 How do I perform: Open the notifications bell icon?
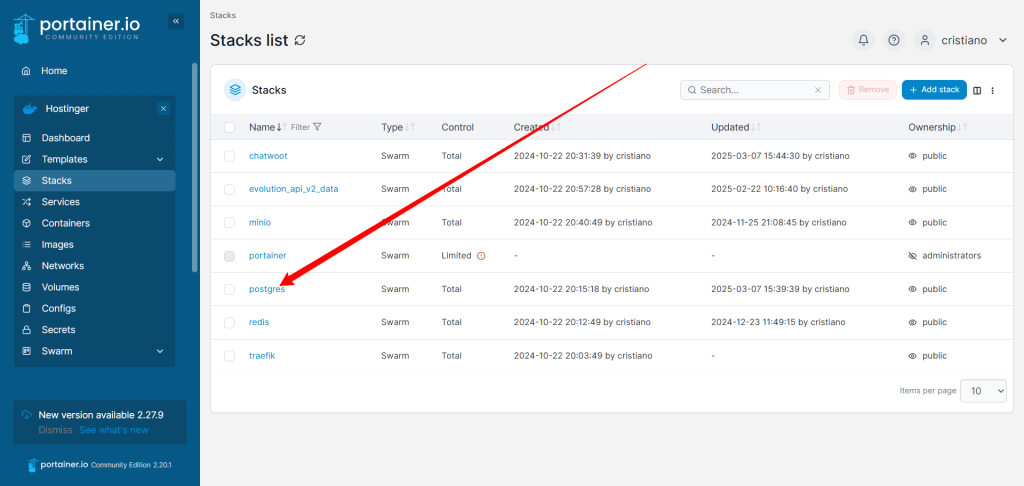coord(863,40)
